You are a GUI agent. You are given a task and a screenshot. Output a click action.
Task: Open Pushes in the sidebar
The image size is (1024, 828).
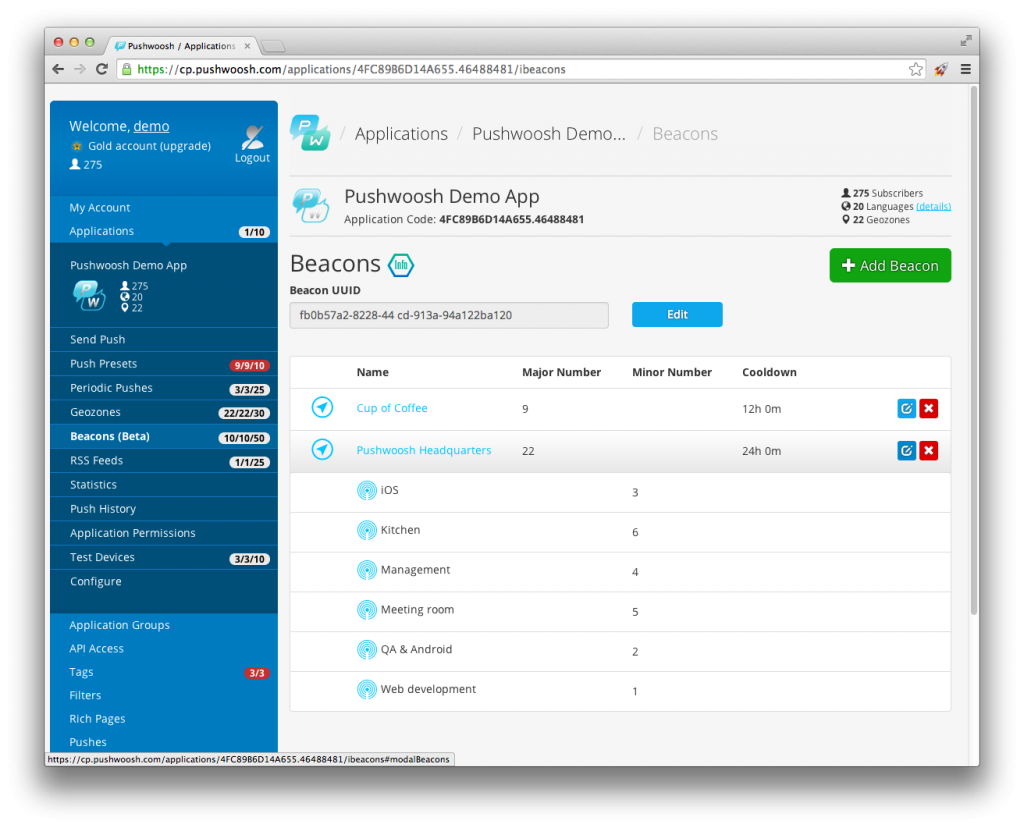point(88,742)
